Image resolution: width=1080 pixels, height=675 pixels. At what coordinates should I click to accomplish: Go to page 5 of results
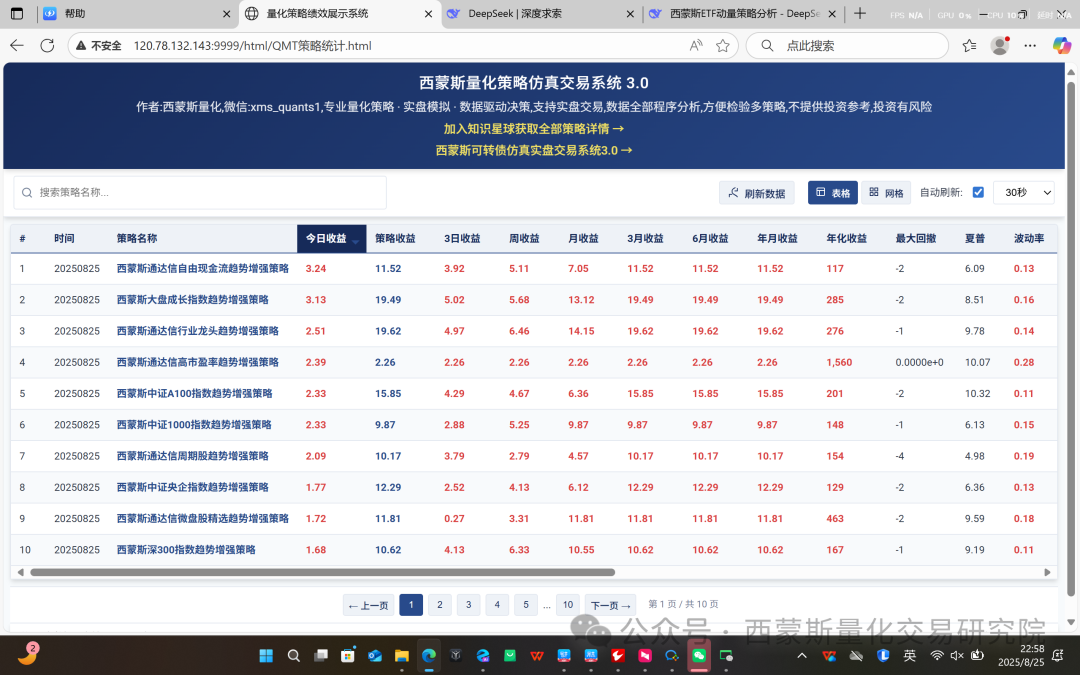pos(526,605)
